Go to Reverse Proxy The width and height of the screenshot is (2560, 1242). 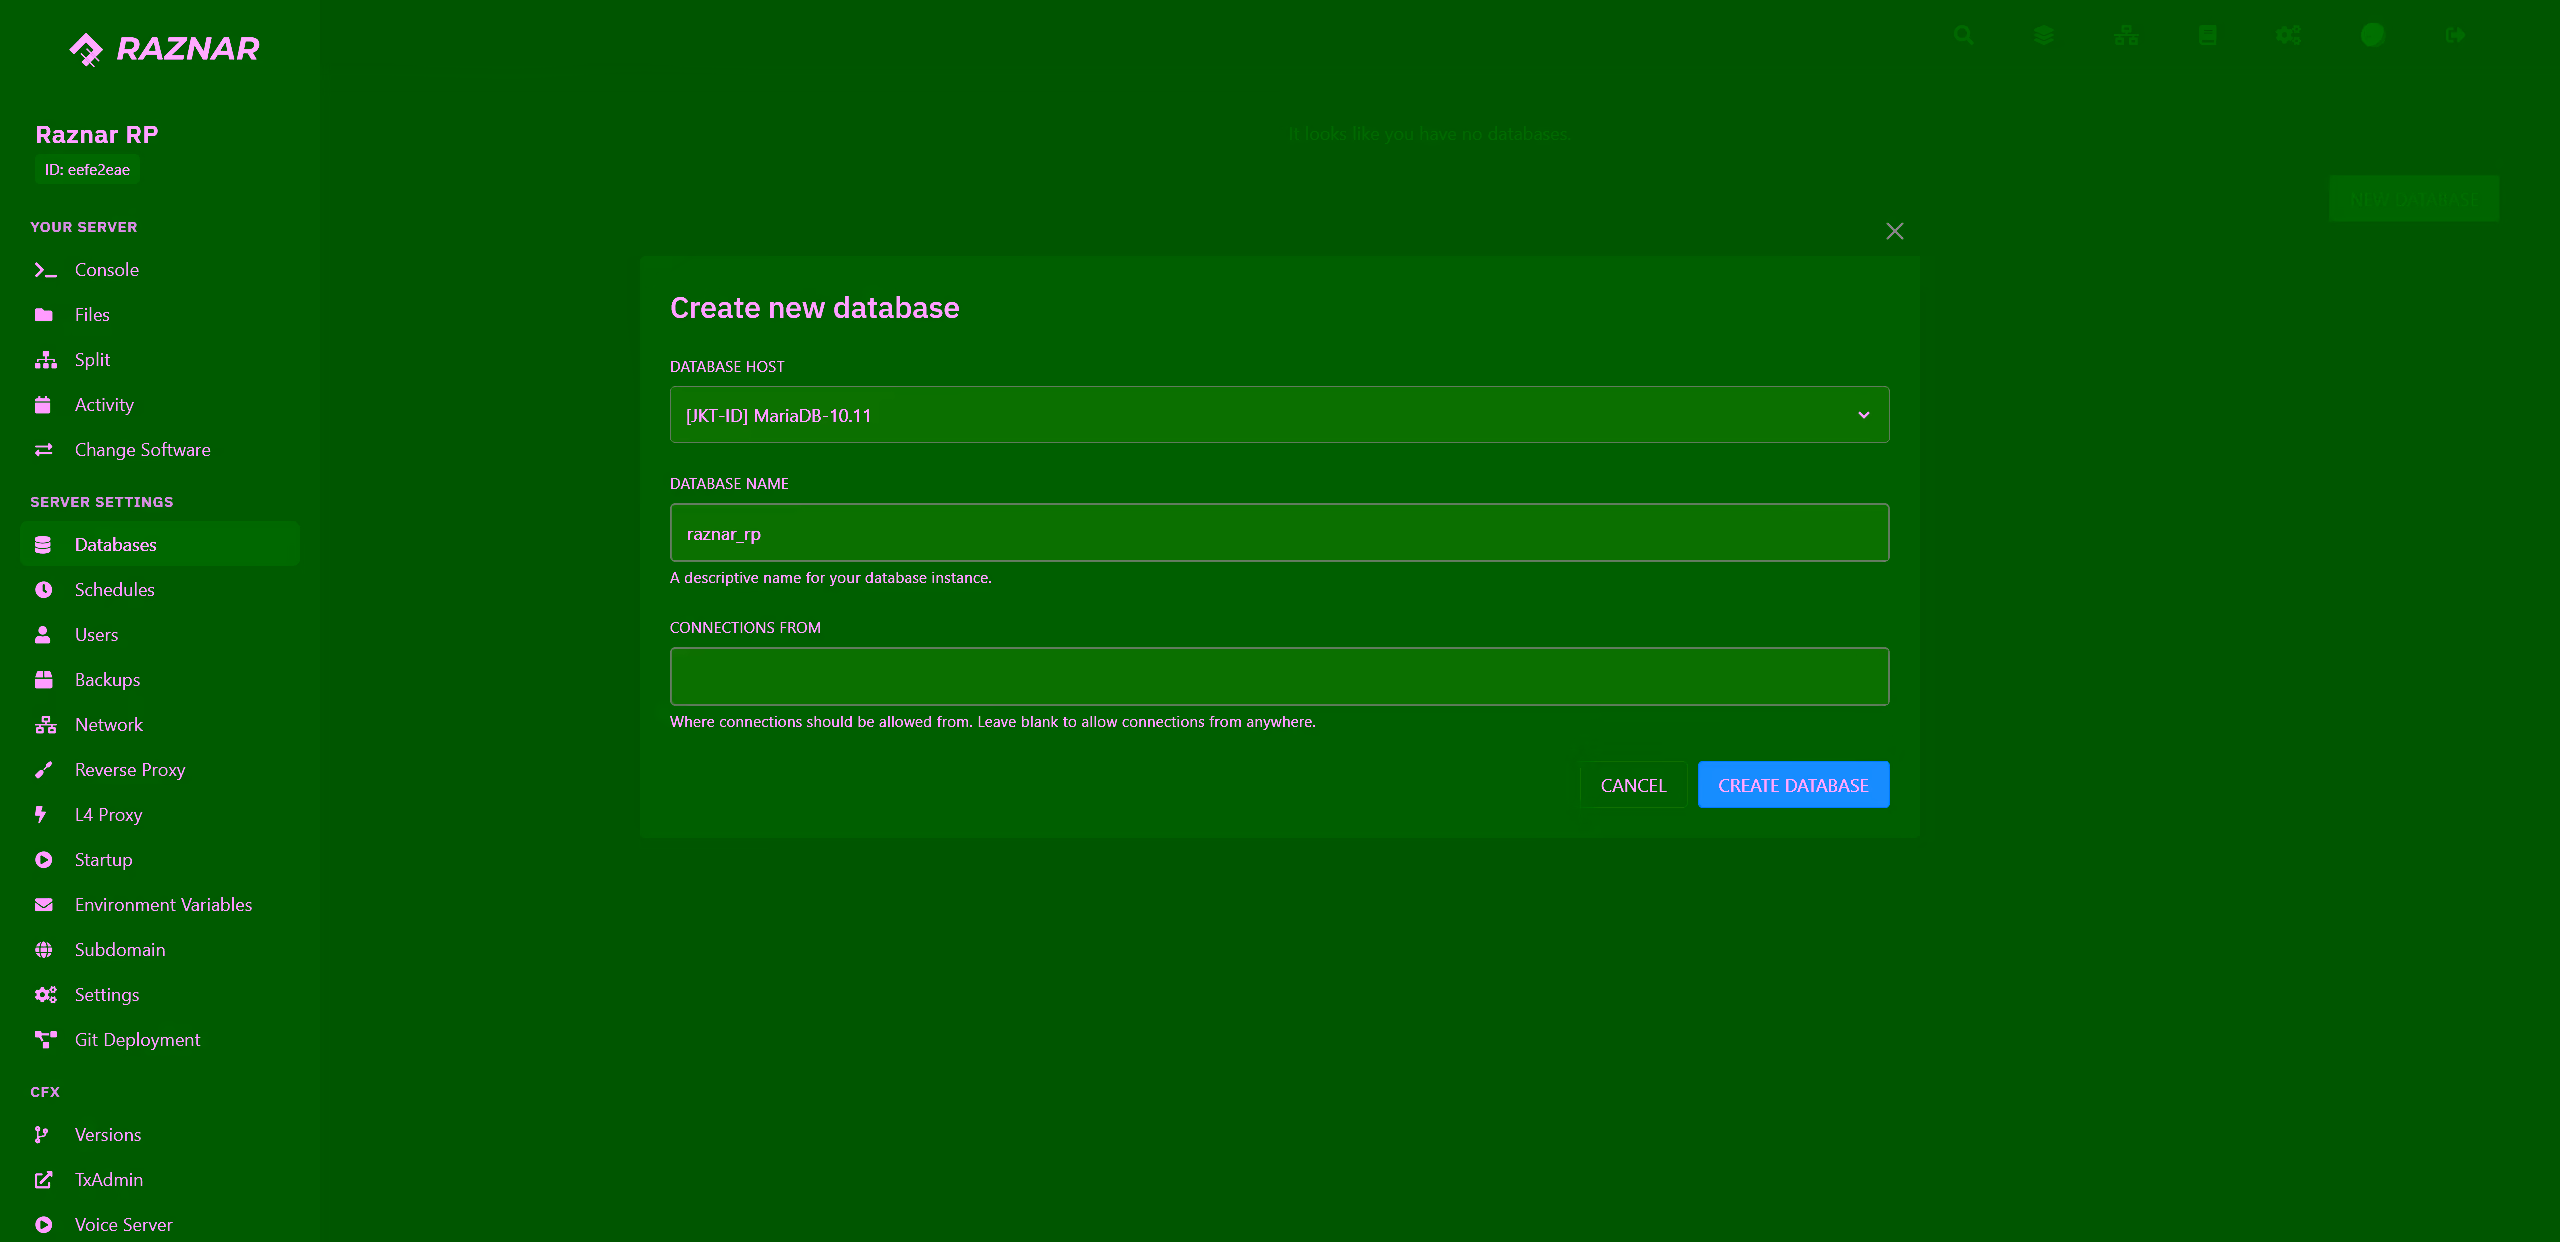tap(160, 770)
